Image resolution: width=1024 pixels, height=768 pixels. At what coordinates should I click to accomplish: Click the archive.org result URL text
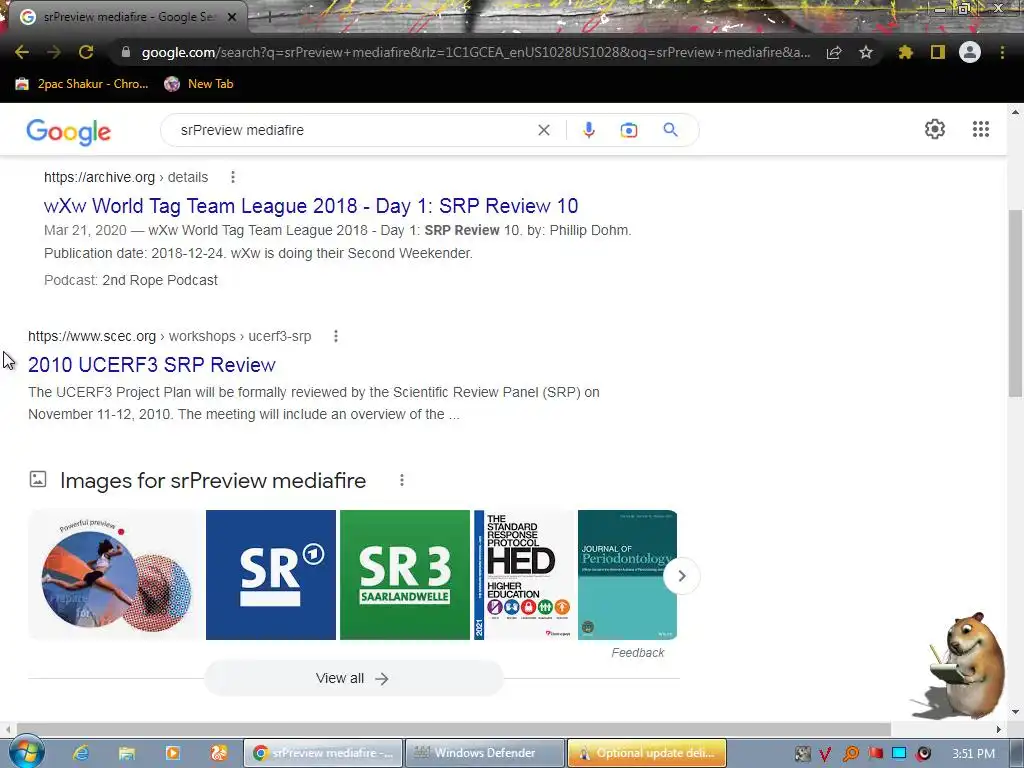[126, 177]
